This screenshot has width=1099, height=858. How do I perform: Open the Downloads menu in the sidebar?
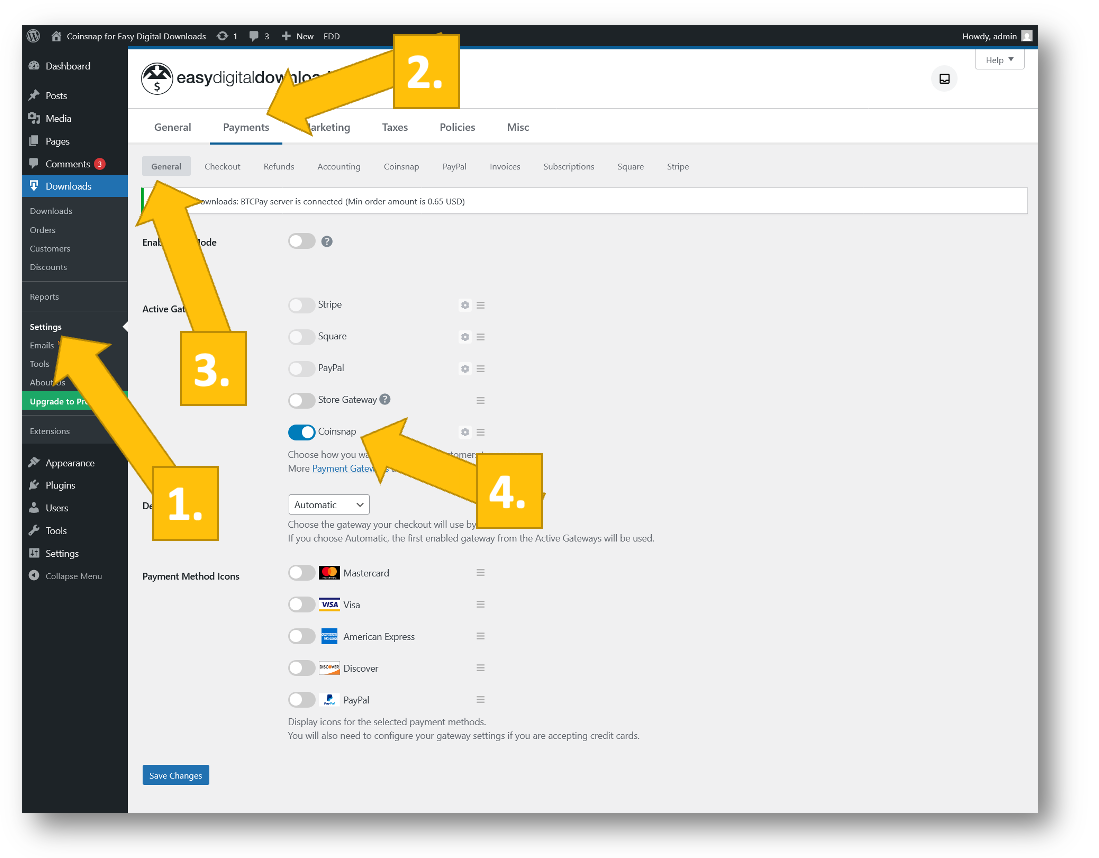[x=74, y=186]
